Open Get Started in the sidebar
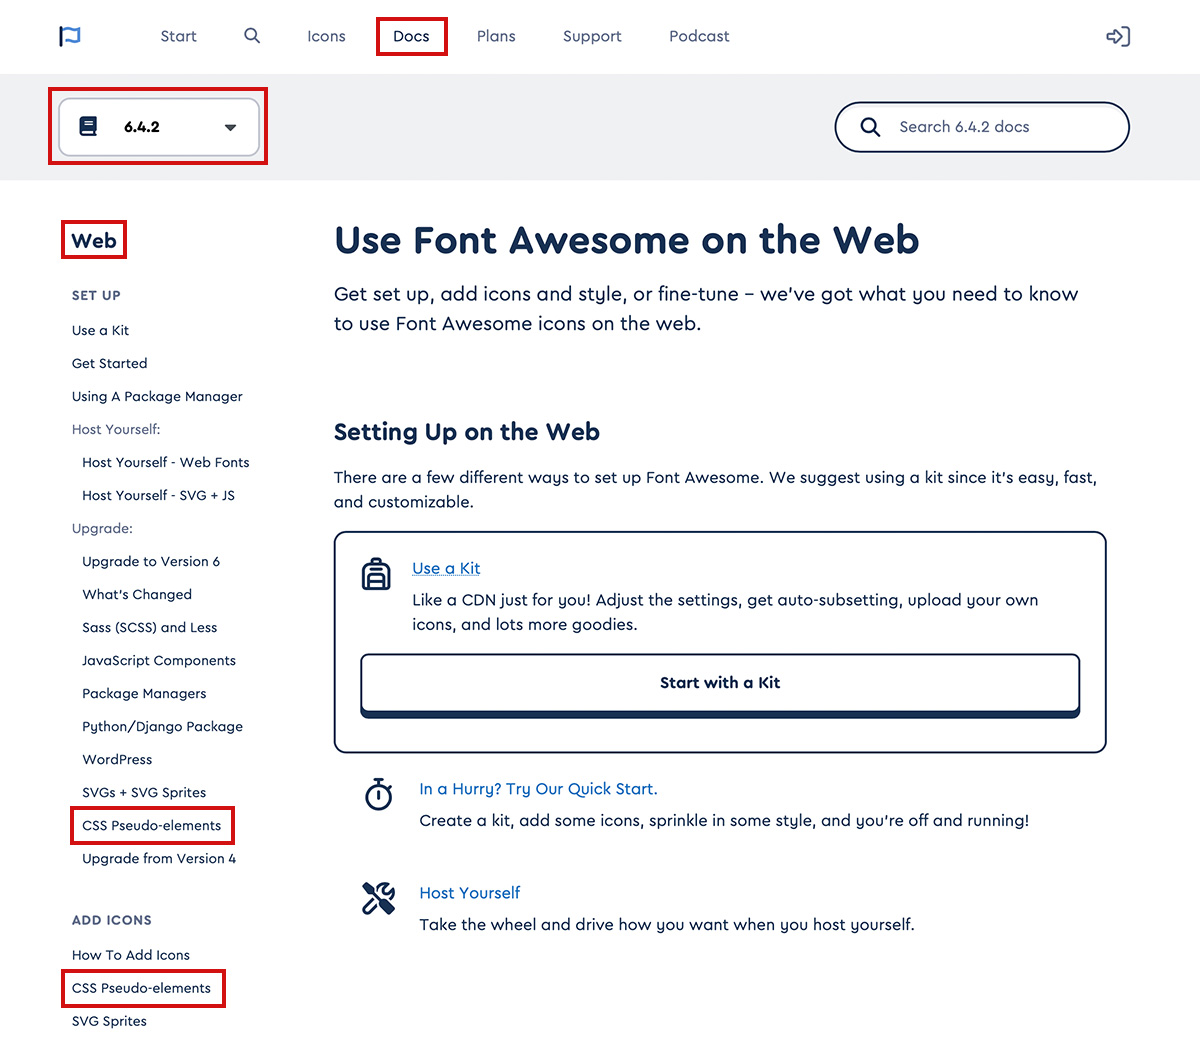 [x=109, y=363]
